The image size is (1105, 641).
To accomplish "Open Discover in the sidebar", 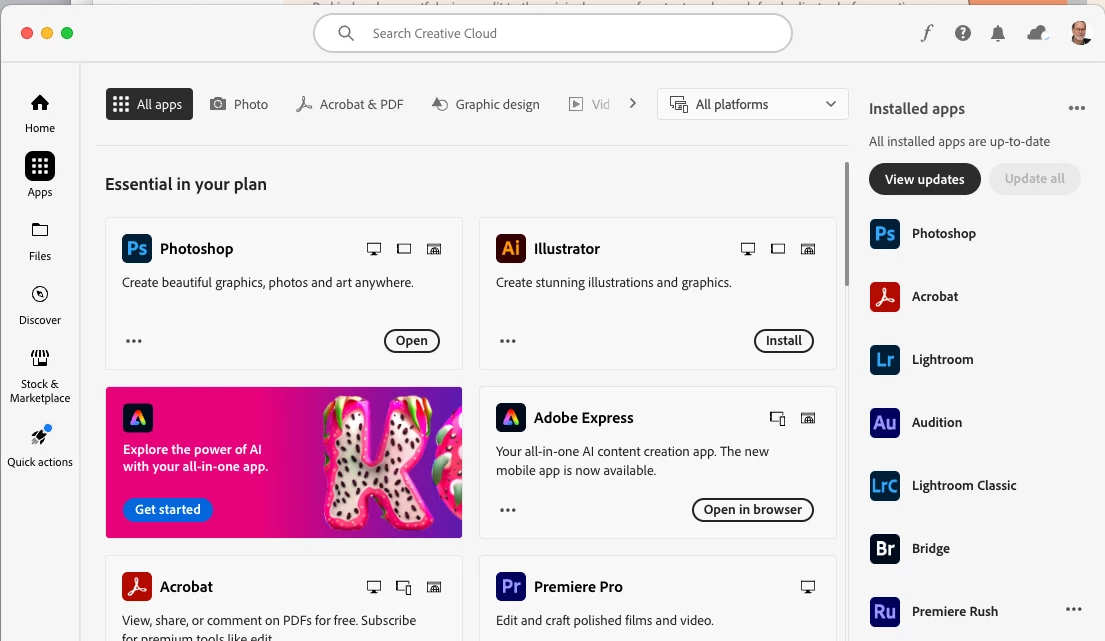I will pyautogui.click(x=39, y=305).
